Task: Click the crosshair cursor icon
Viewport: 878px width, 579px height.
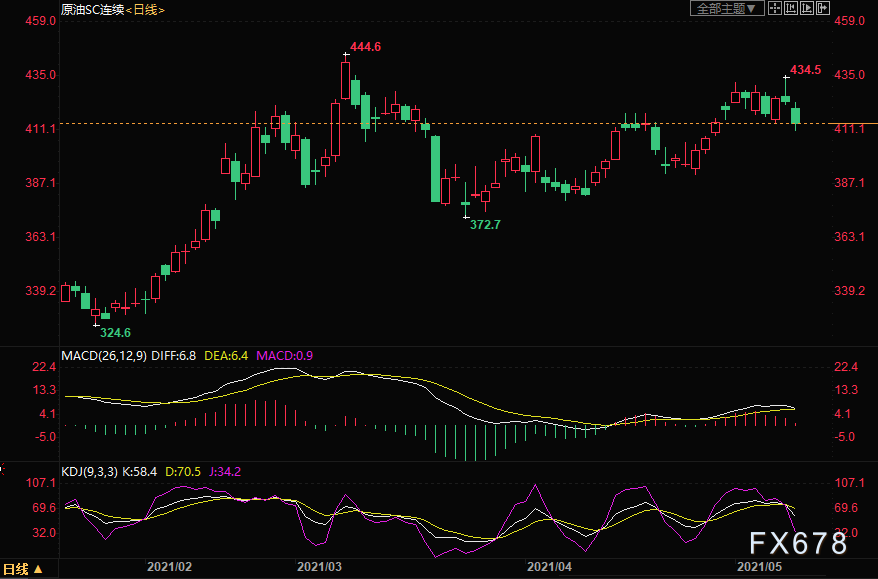Action: 776,8
